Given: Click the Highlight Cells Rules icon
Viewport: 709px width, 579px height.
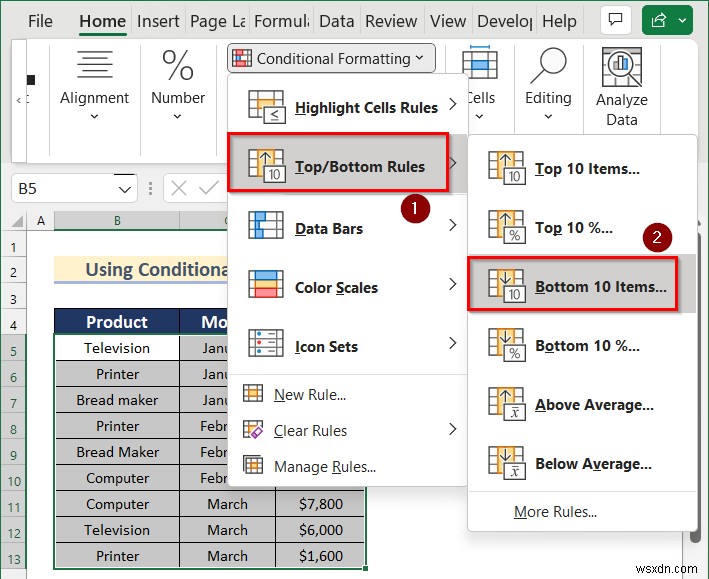Looking at the screenshot, I should (x=267, y=107).
